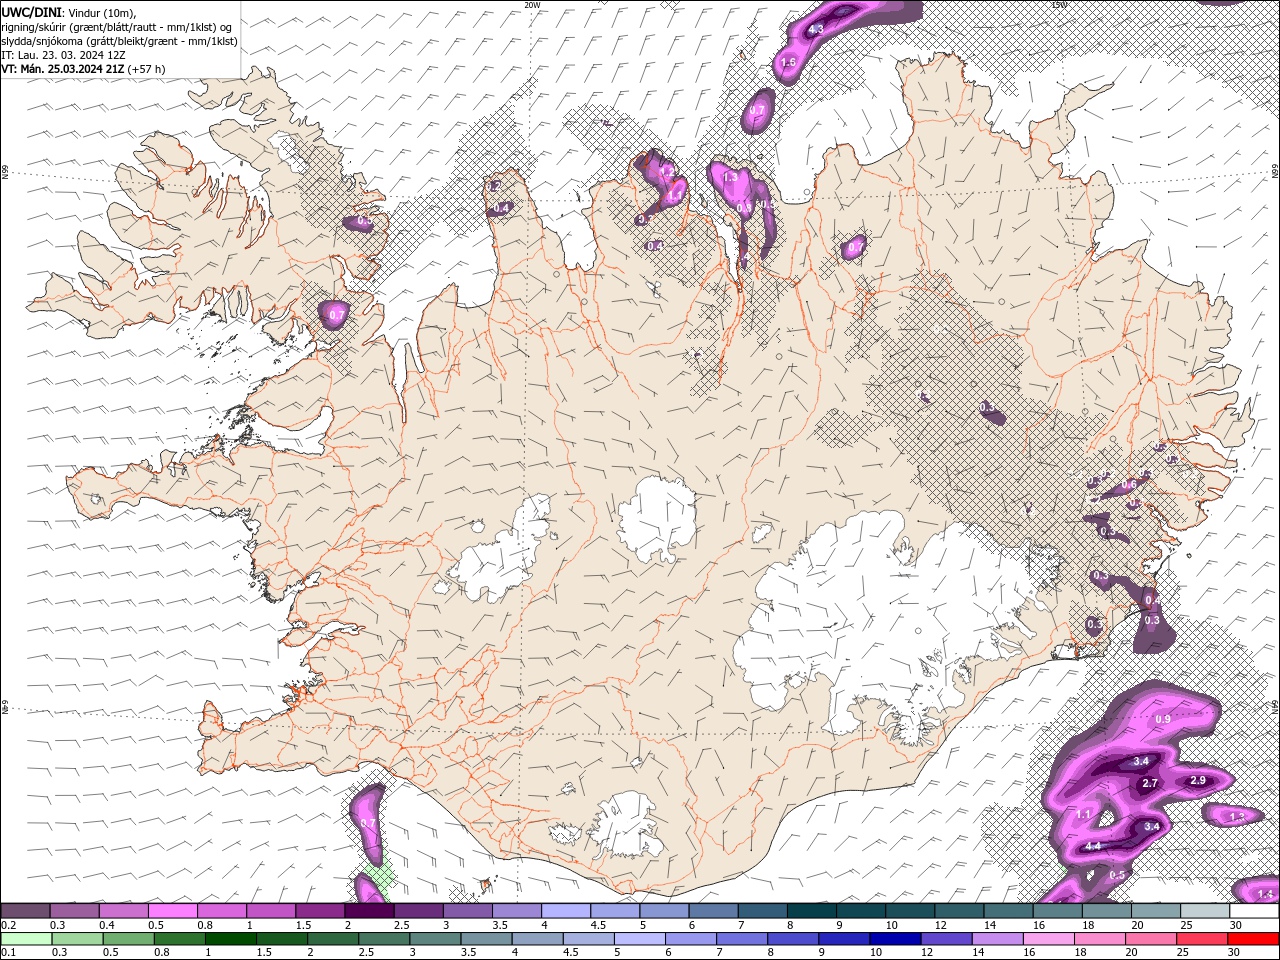Click the "VT: Mán. 25.03.2024 21Z (+57 h)" line

pos(83,69)
